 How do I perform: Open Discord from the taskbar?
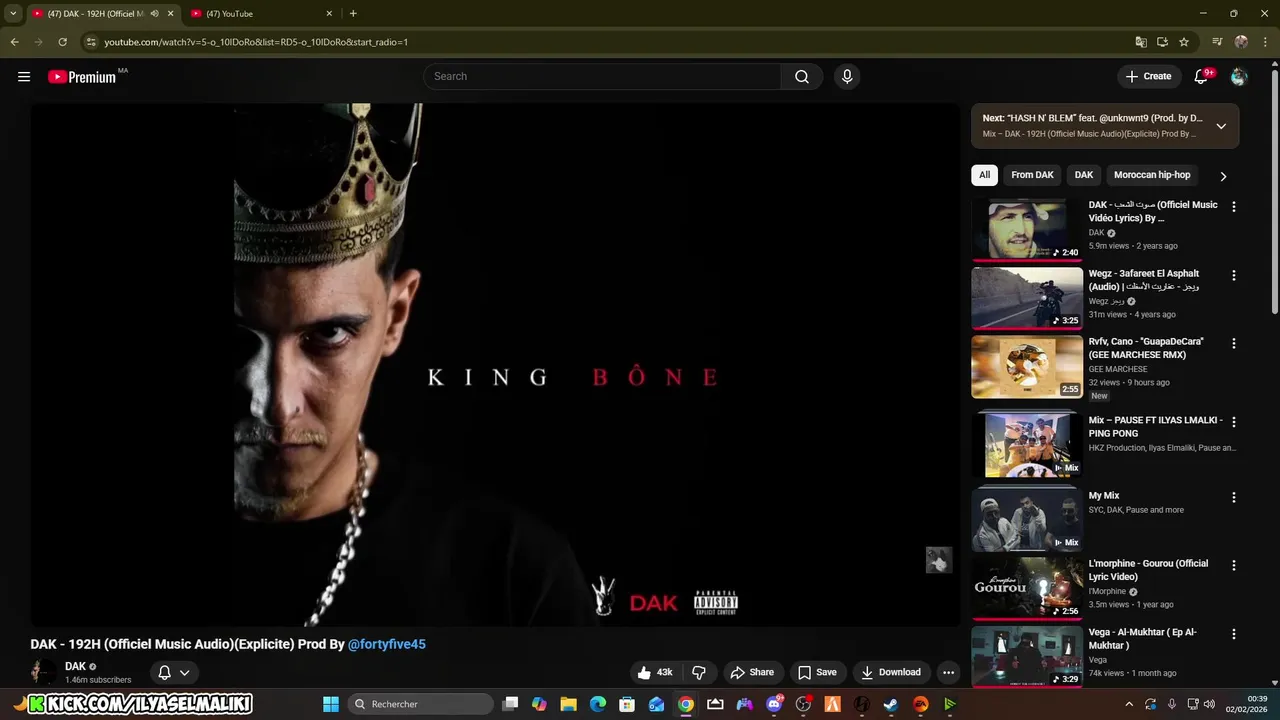pyautogui.click(x=774, y=704)
